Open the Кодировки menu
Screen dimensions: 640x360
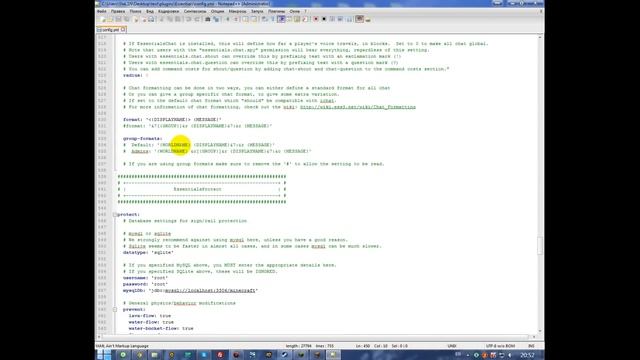[169, 11]
